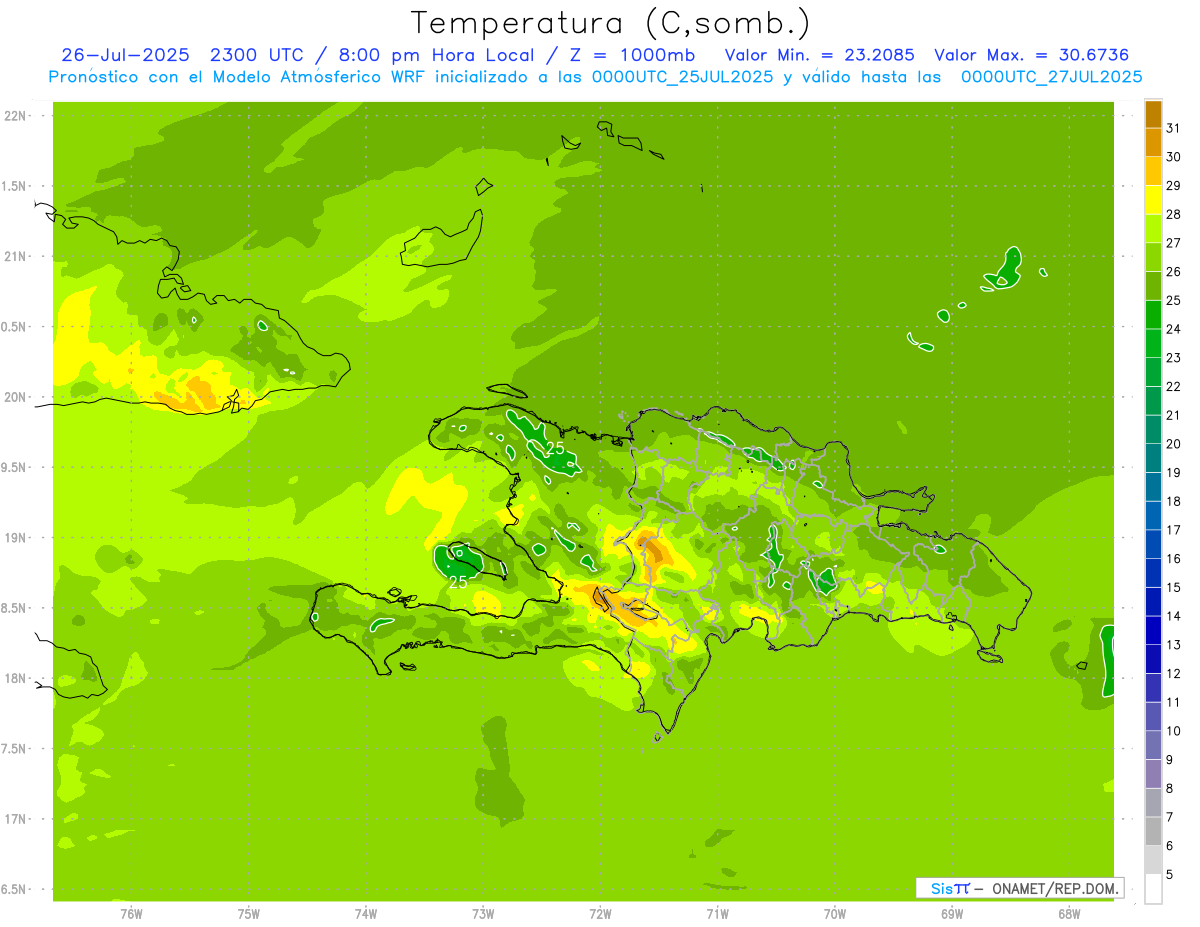Click colorbar value label "15"
The height and width of the screenshot is (927, 1200).
(1174, 587)
